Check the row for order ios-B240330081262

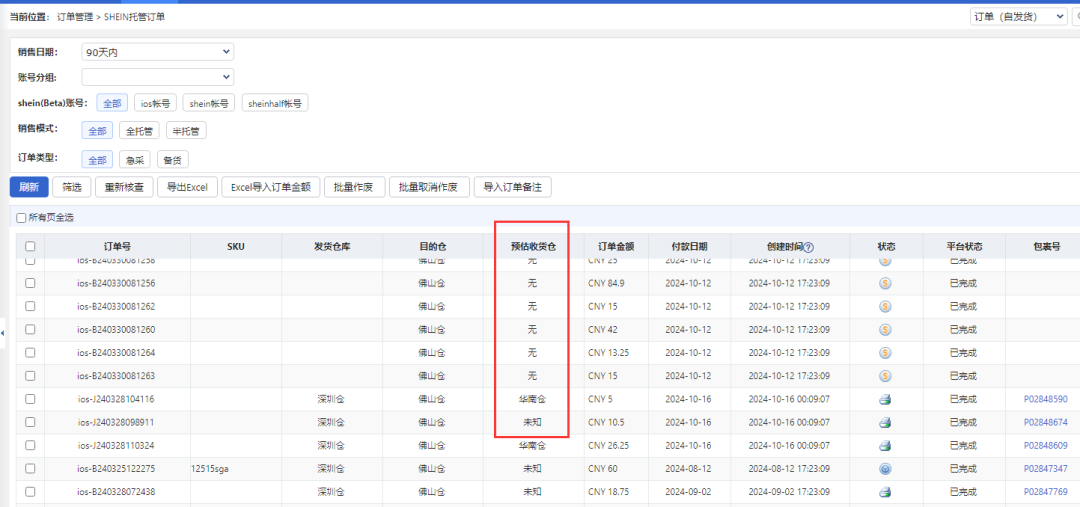click(x=30, y=306)
